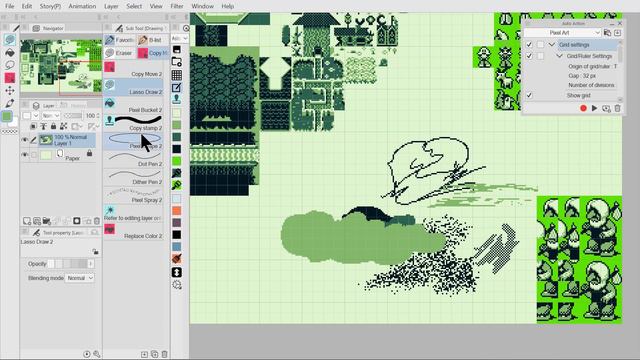Select the Lasso Draw tool in the left toolbar

9,40
